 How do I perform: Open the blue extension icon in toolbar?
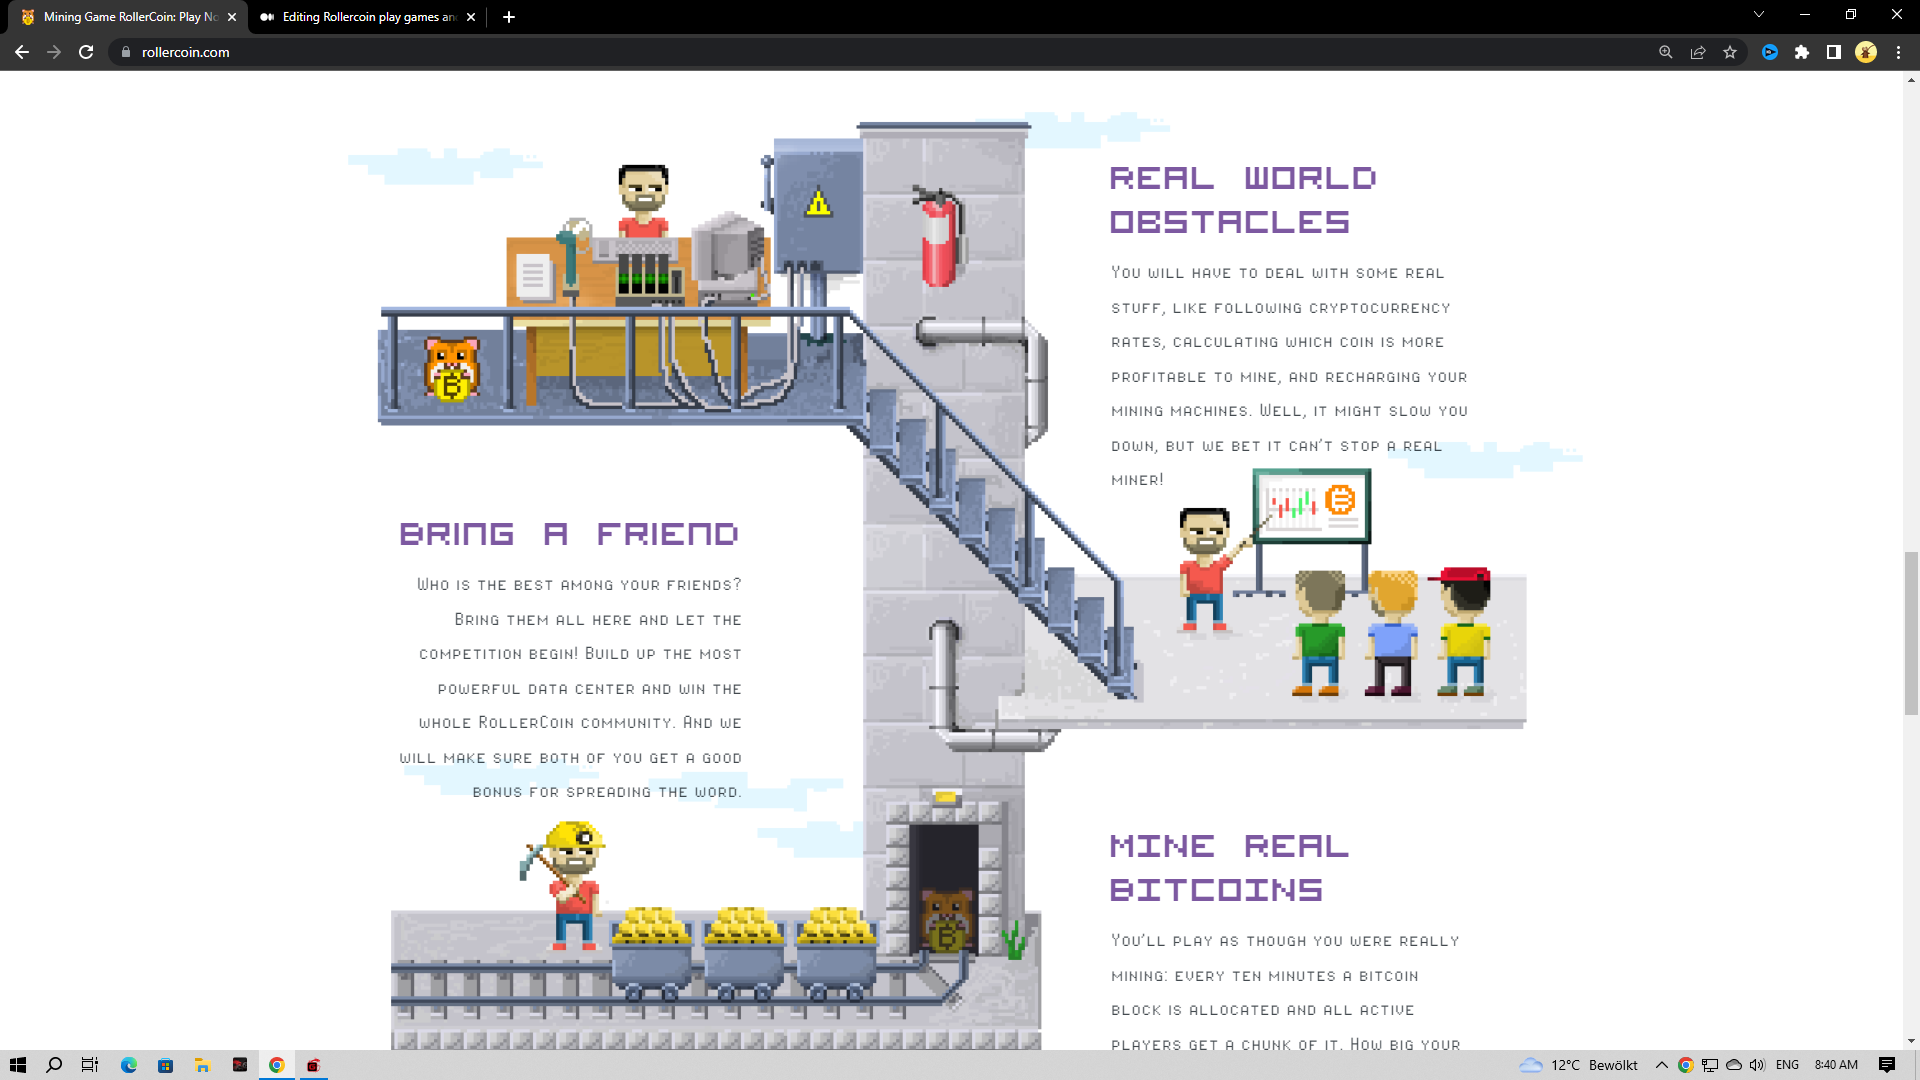[x=1770, y=52]
